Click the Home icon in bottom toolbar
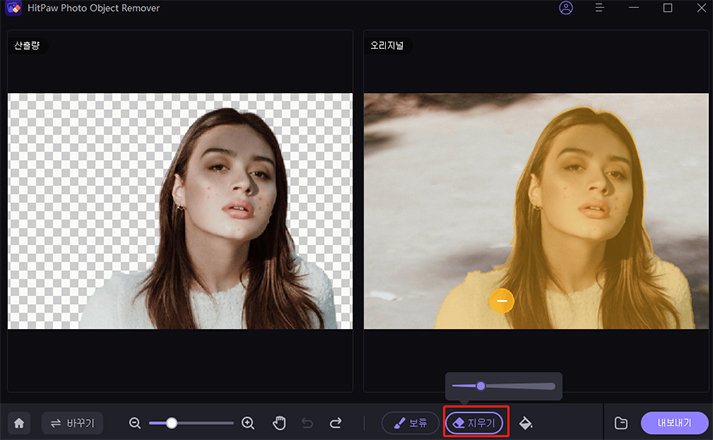Image resolution: width=713 pixels, height=440 pixels. 19,423
